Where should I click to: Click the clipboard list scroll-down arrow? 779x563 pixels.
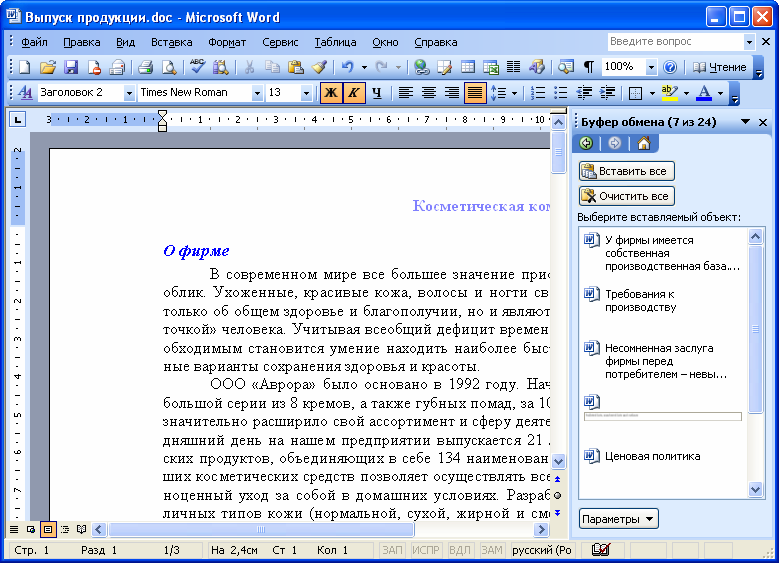(755, 489)
